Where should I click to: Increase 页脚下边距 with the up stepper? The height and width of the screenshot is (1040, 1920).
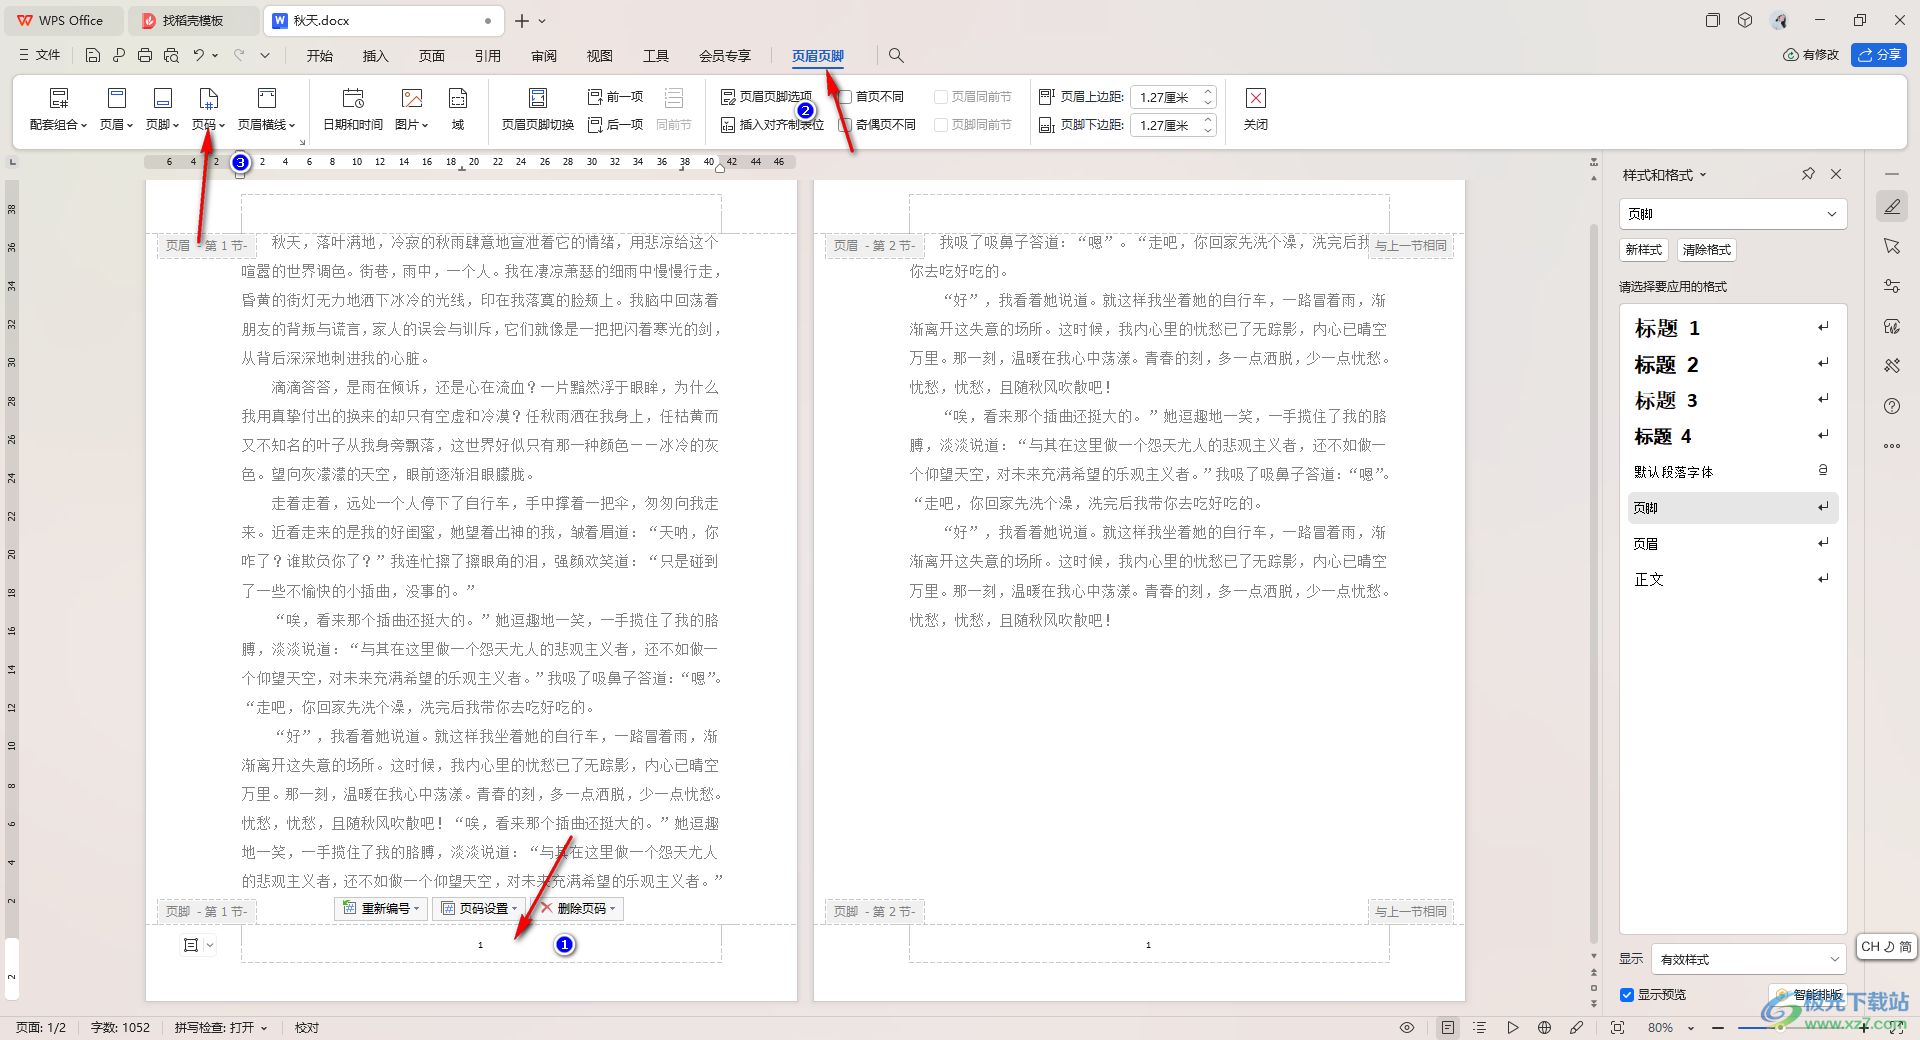click(x=1208, y=120)
